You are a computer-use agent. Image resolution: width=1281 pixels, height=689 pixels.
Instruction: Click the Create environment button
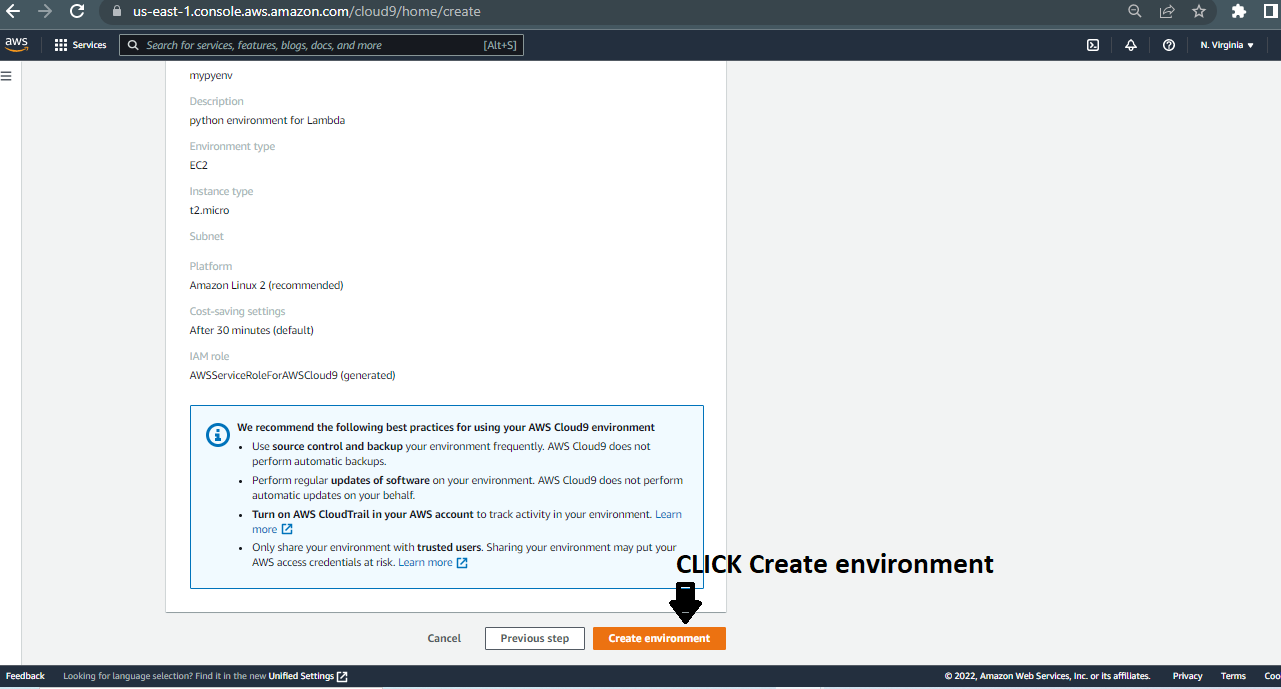pos(659,638)
